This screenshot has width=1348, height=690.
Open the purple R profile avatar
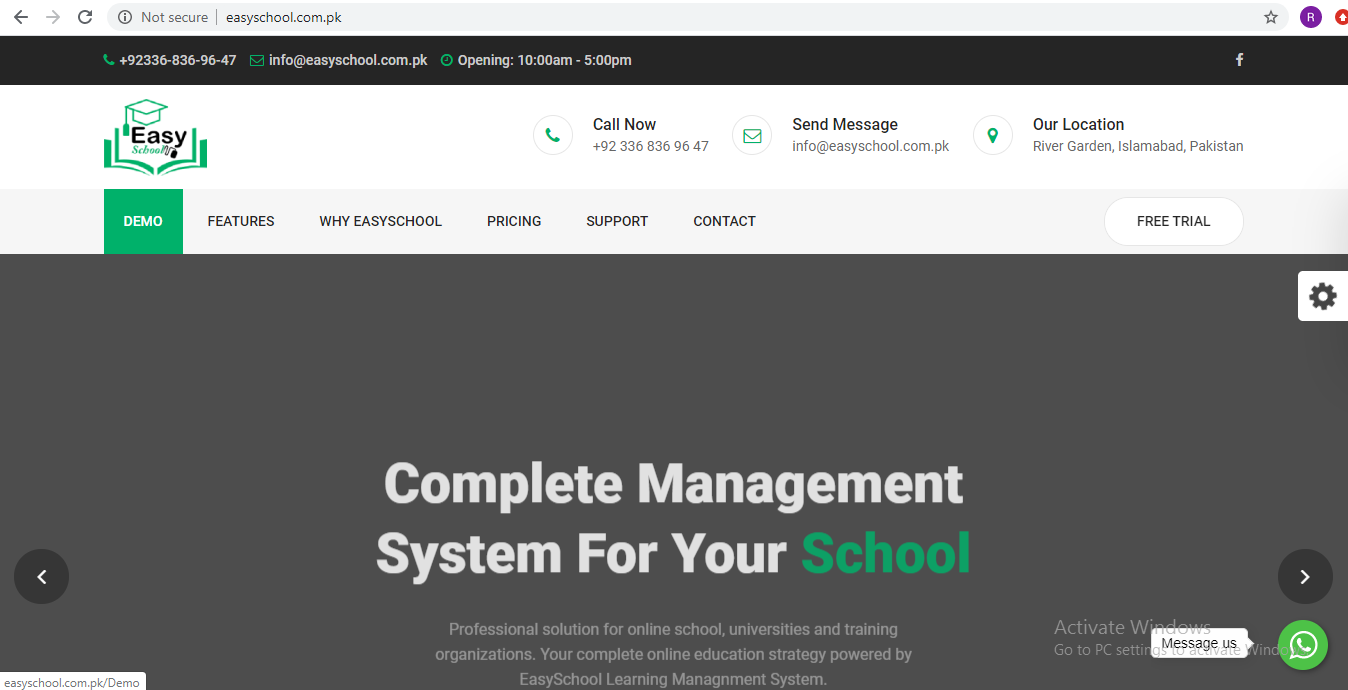pyautogui.click(x=1311, y=17)
